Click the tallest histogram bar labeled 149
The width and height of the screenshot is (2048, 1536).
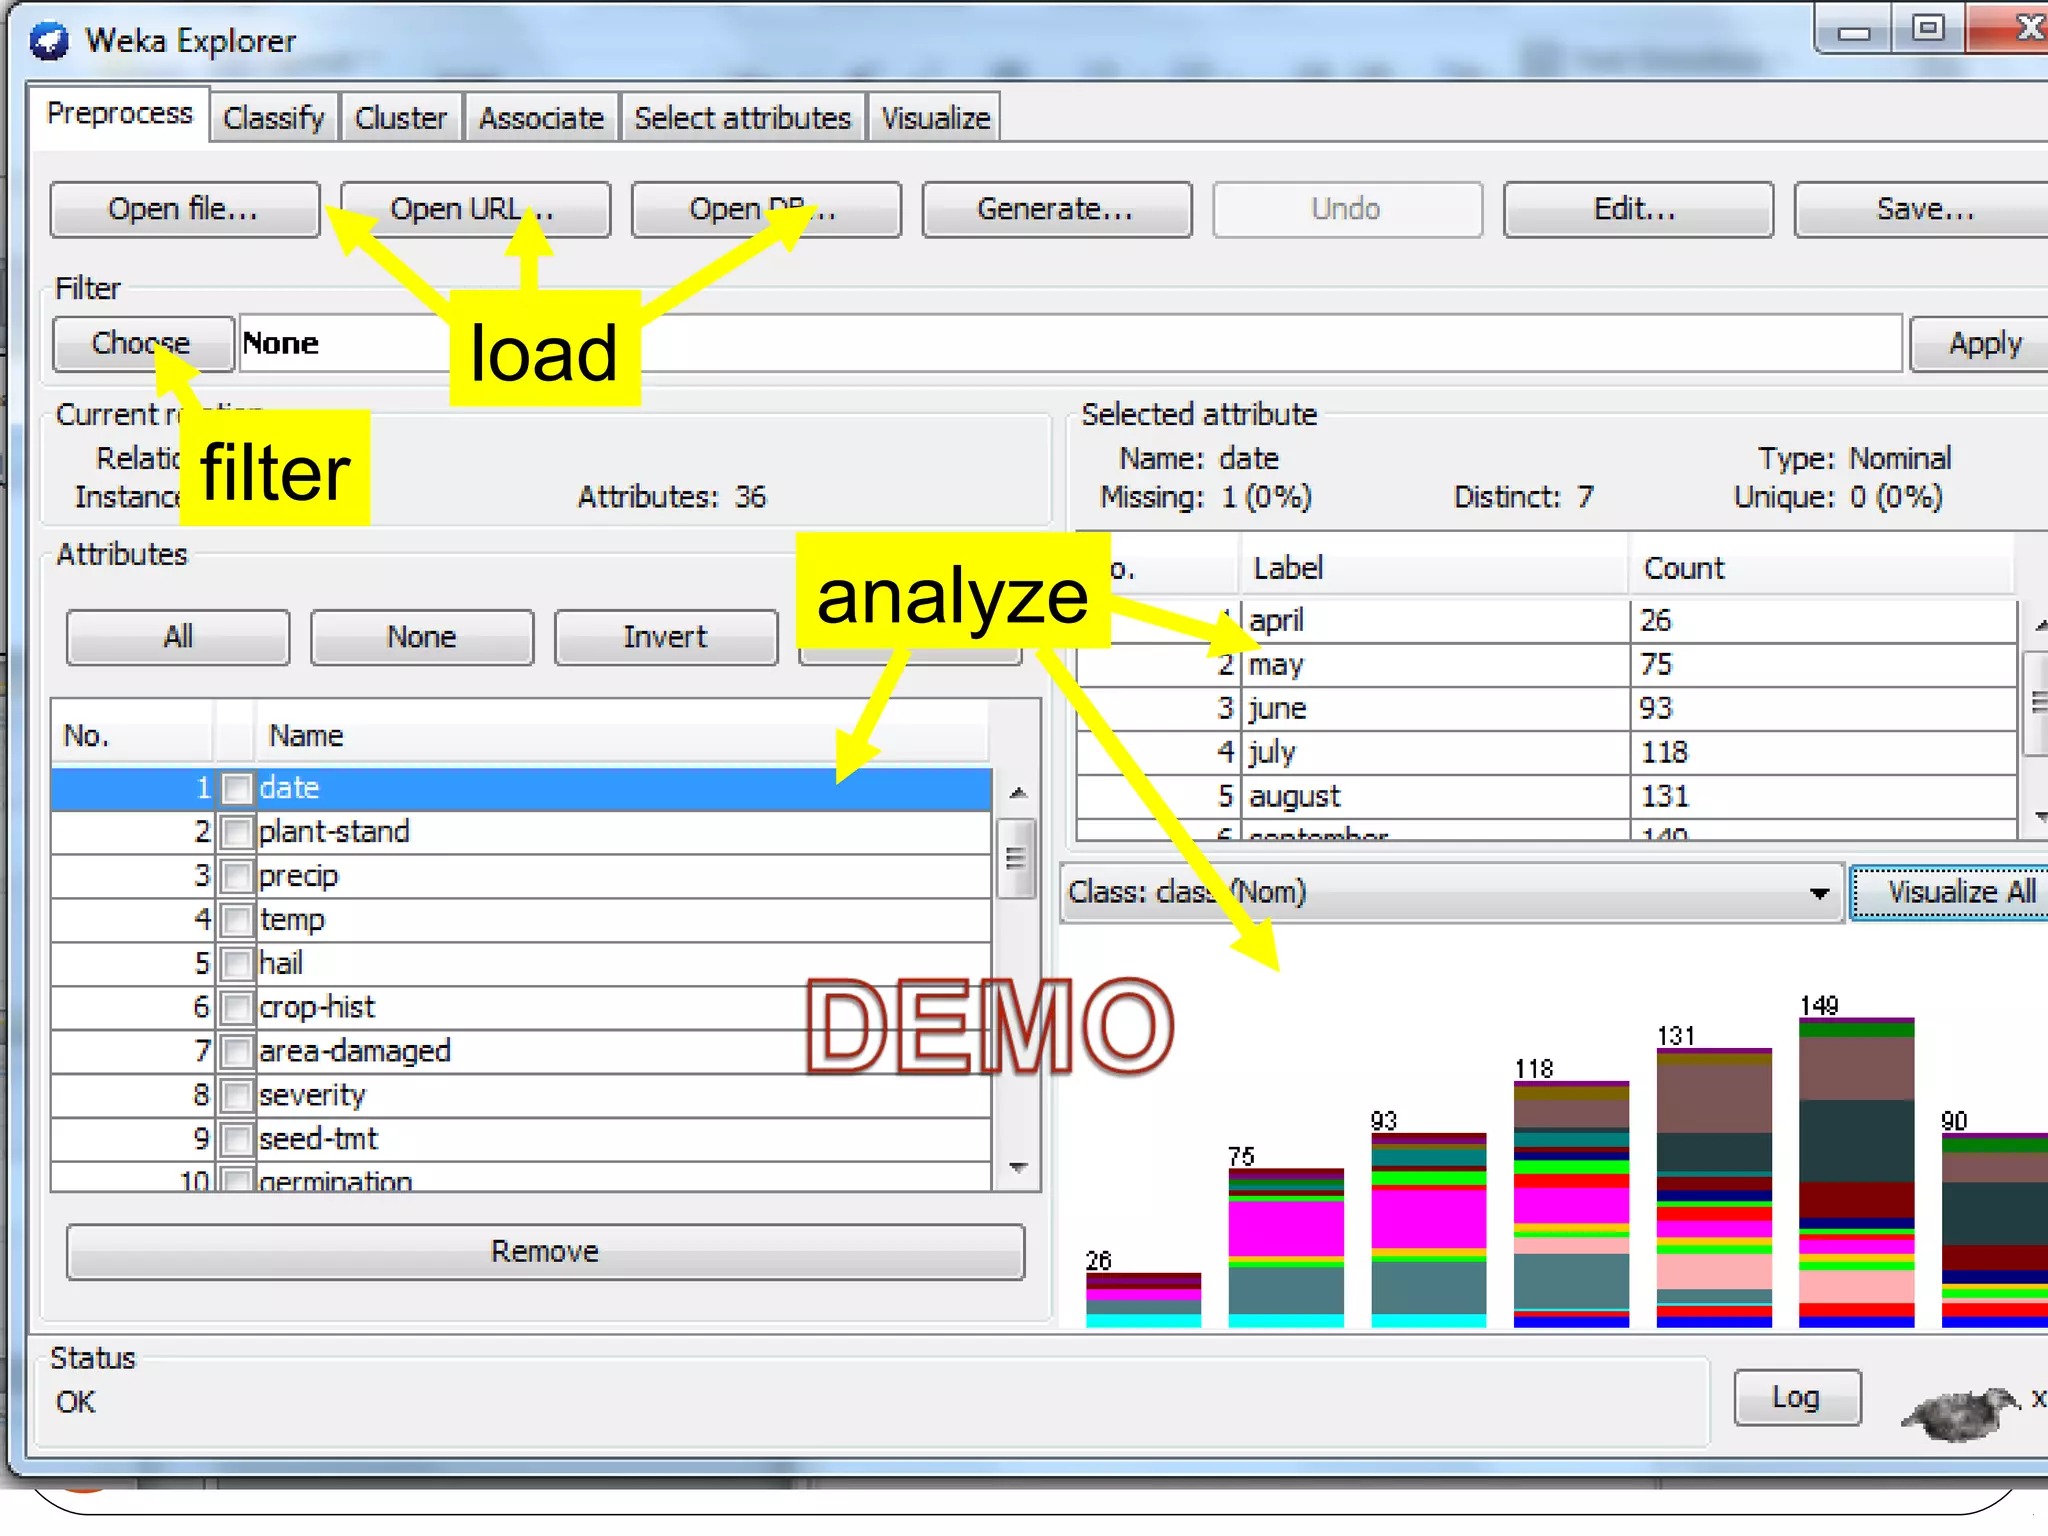pos(1856,1172)
